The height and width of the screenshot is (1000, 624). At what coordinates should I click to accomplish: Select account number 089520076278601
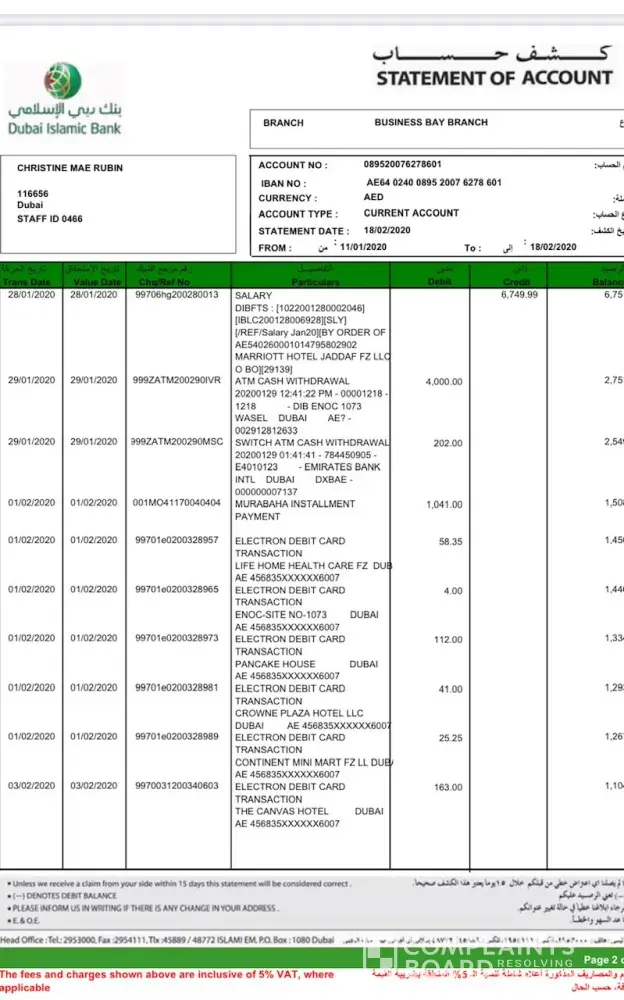pyautogui.click(x=403, y=164)
